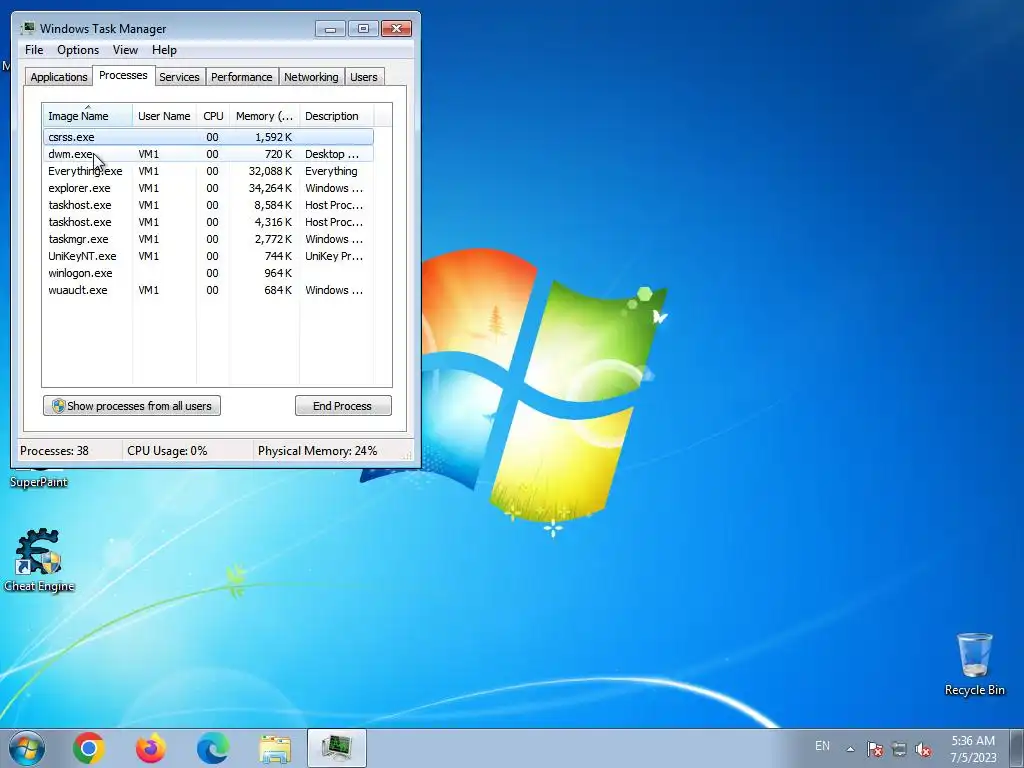Select the UniKeyNT.exe process
This screenshot has width=1024, height=768.
point(208,256)
